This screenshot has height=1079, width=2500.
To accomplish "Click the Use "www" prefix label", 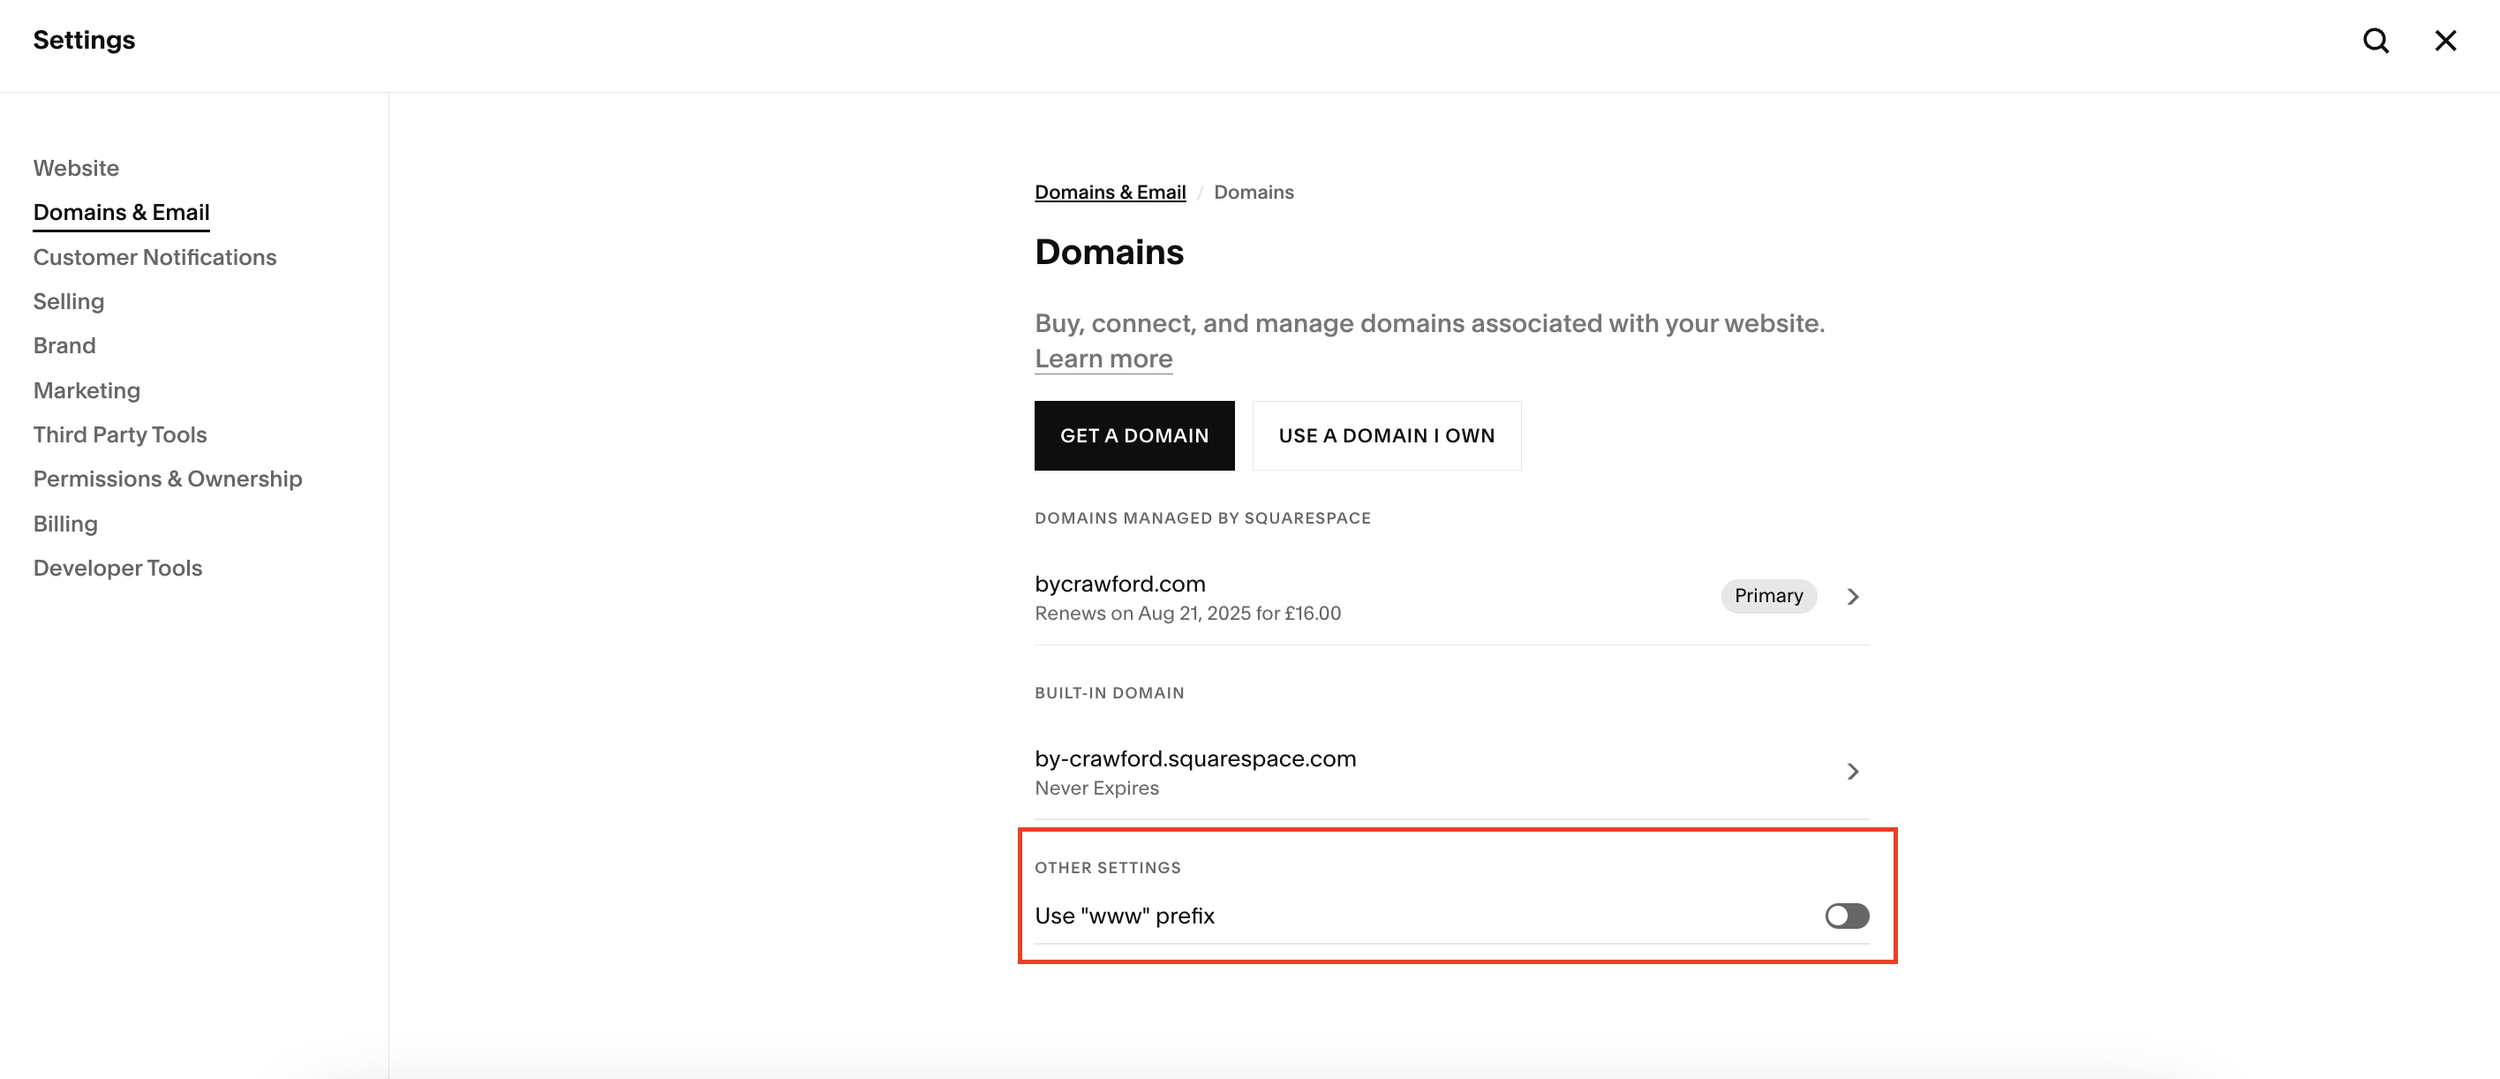I will coord(1124,916).
